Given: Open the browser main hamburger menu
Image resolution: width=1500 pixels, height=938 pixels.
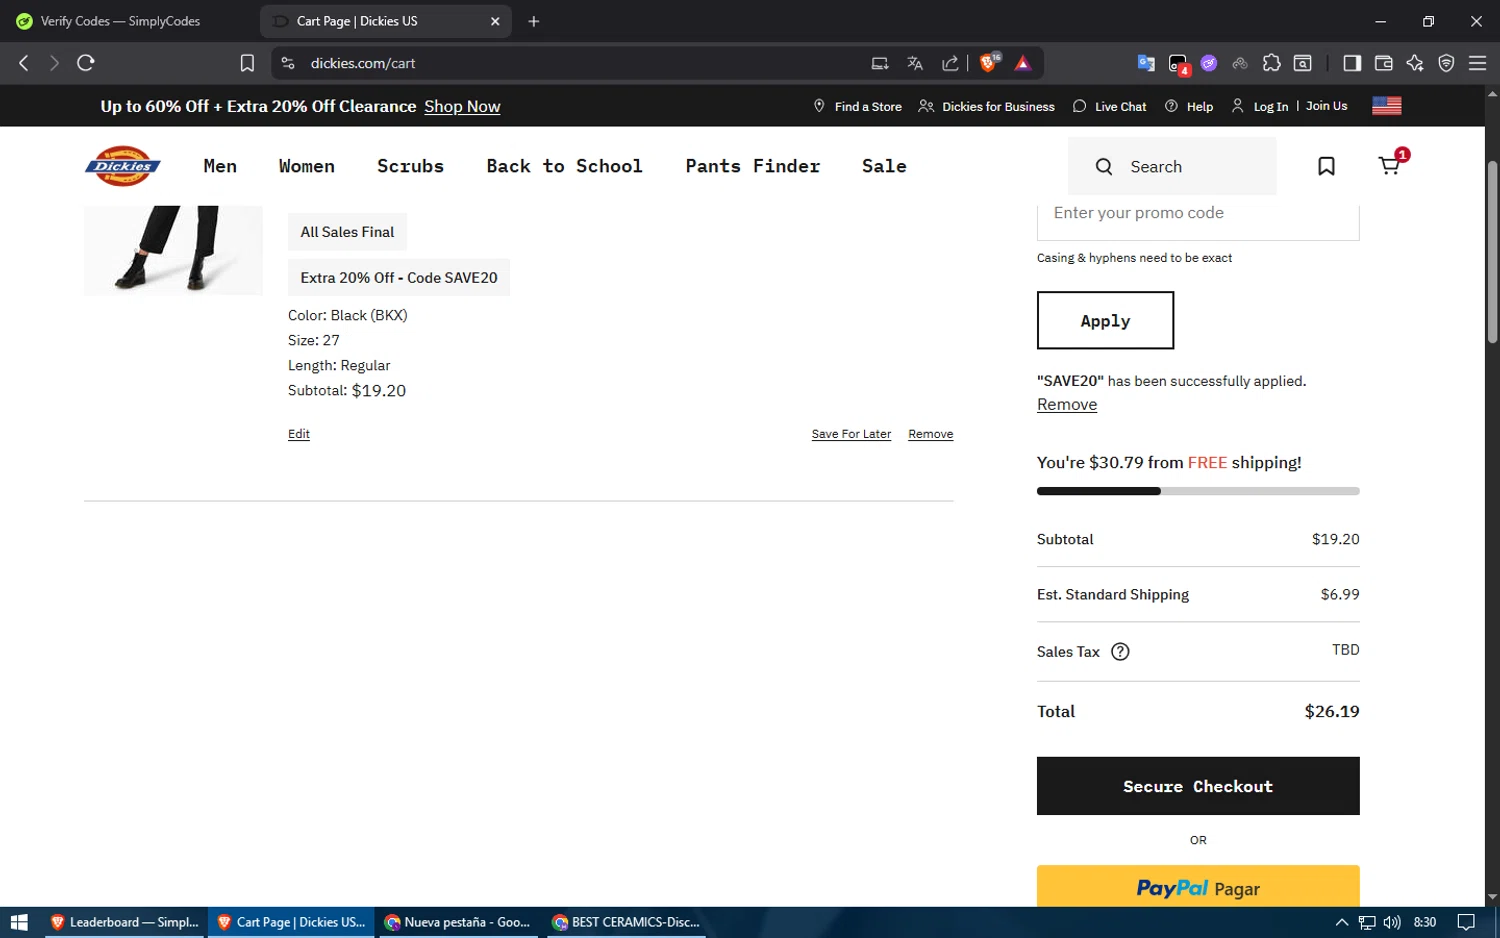Looking at the screenshot, I should coord(1477,63).
